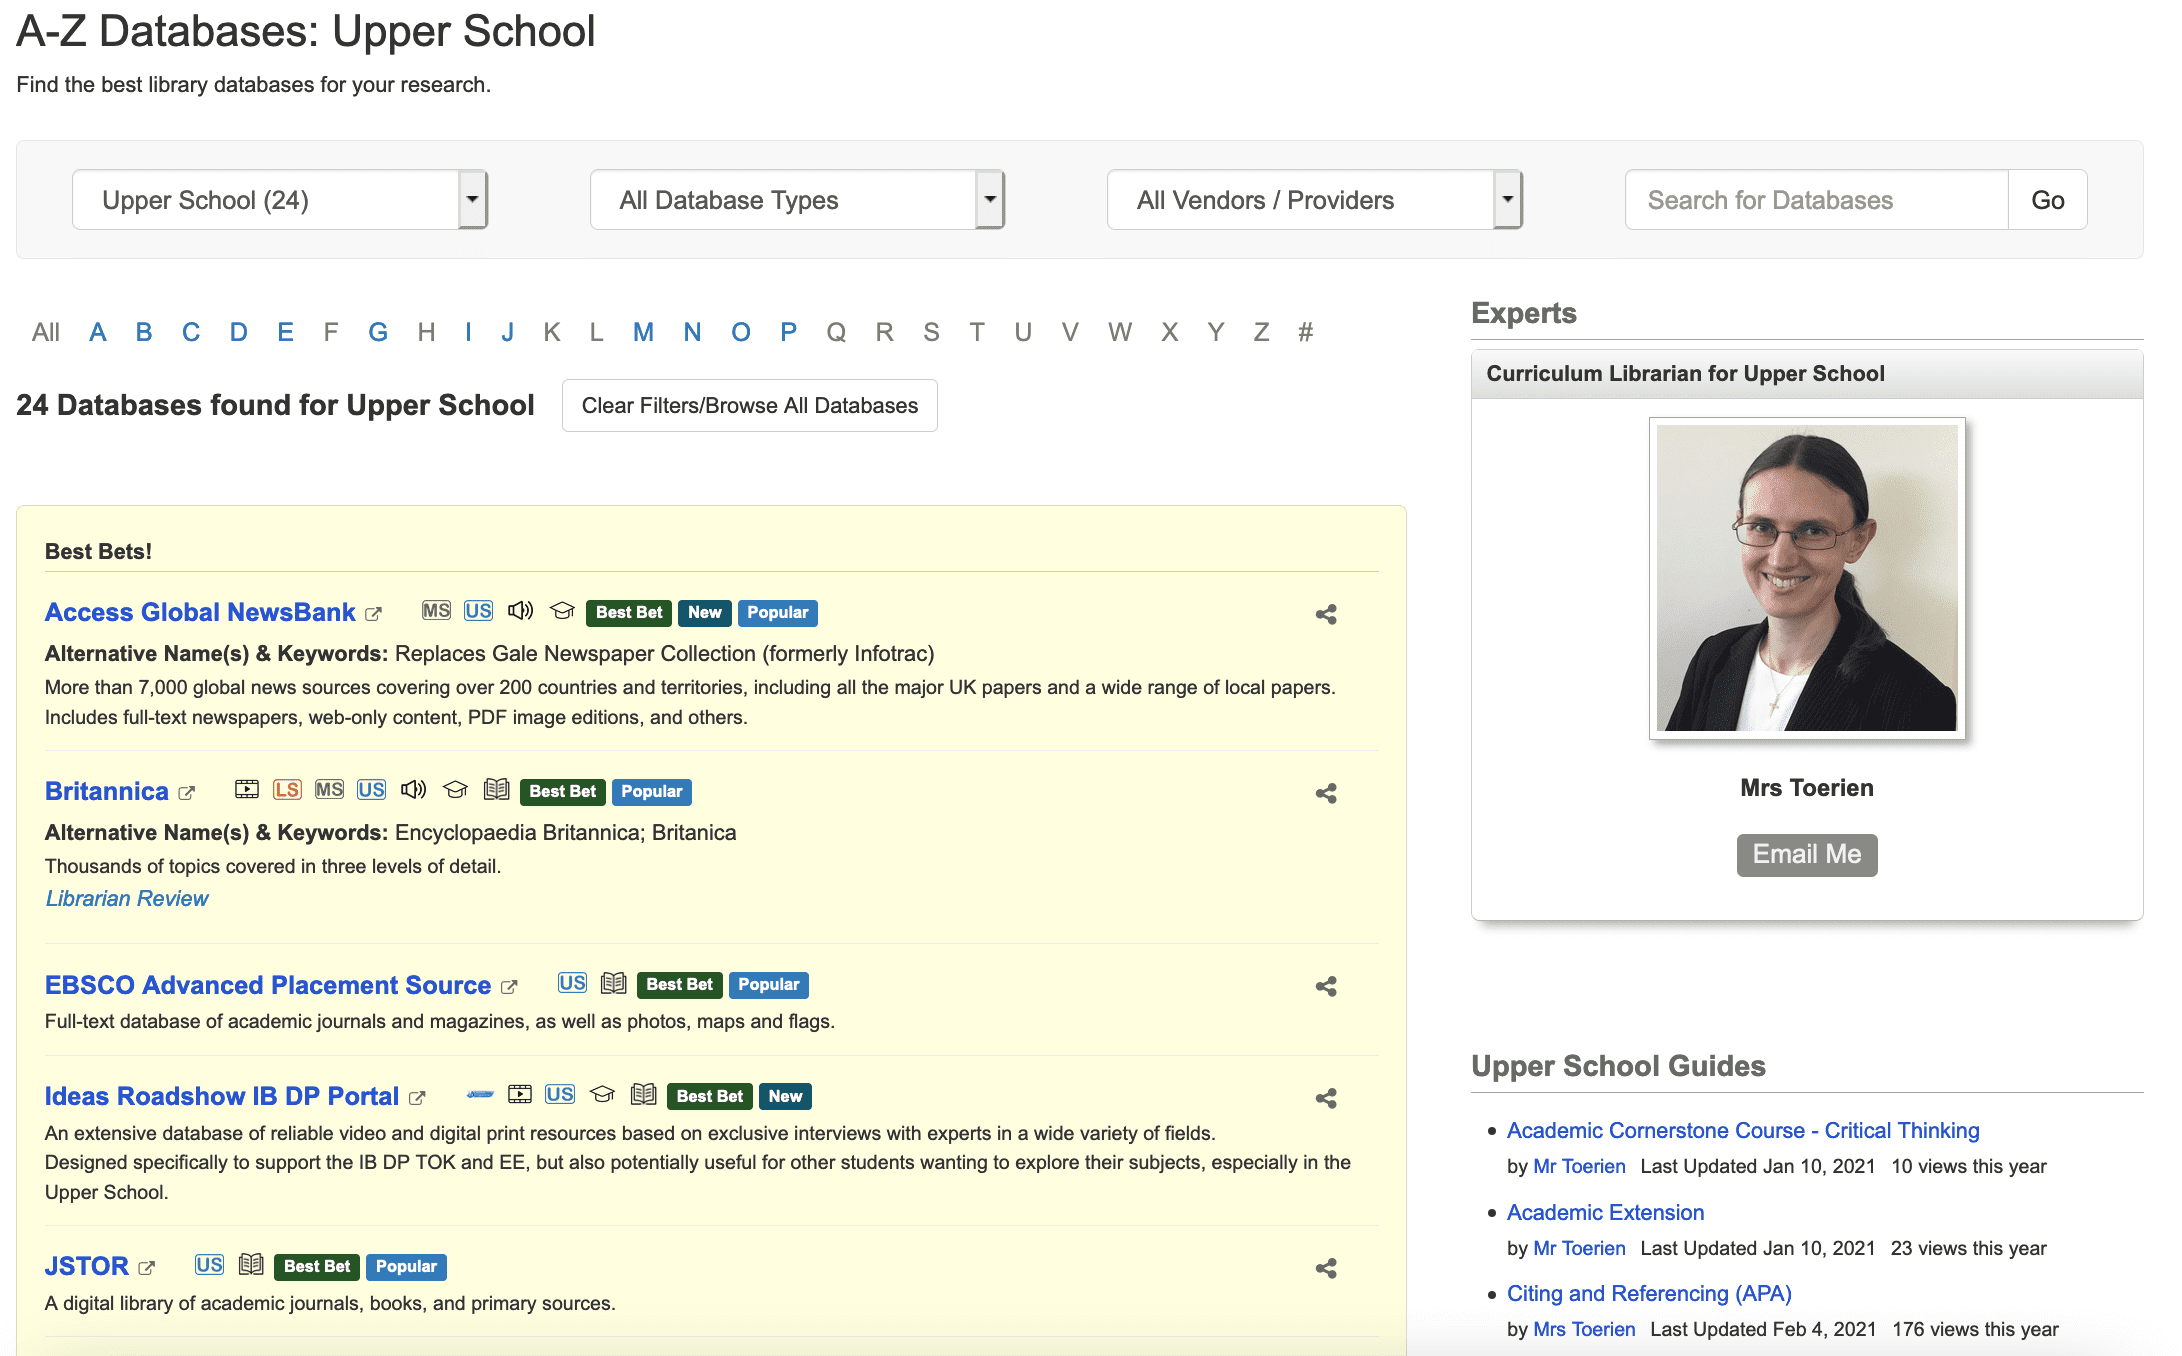Click audio speaker icon on Britannica row
This screenshot has width=2182, height=1356.
tap(413, 789)
